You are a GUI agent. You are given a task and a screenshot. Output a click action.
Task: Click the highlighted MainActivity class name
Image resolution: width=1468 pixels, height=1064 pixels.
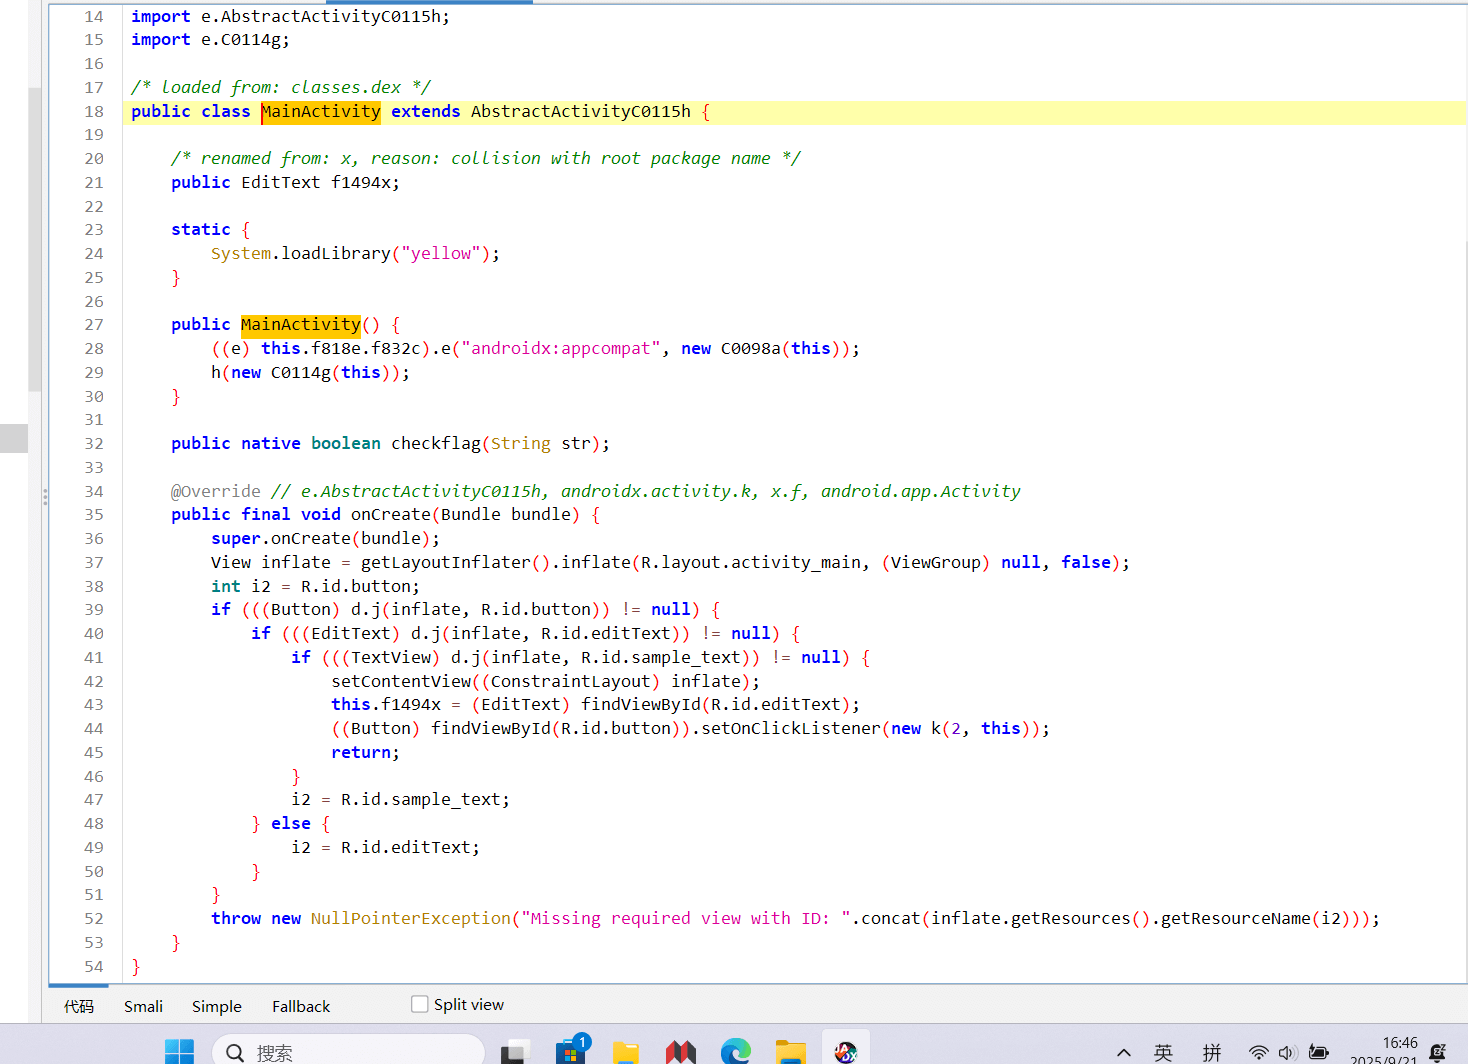[321, 111]
